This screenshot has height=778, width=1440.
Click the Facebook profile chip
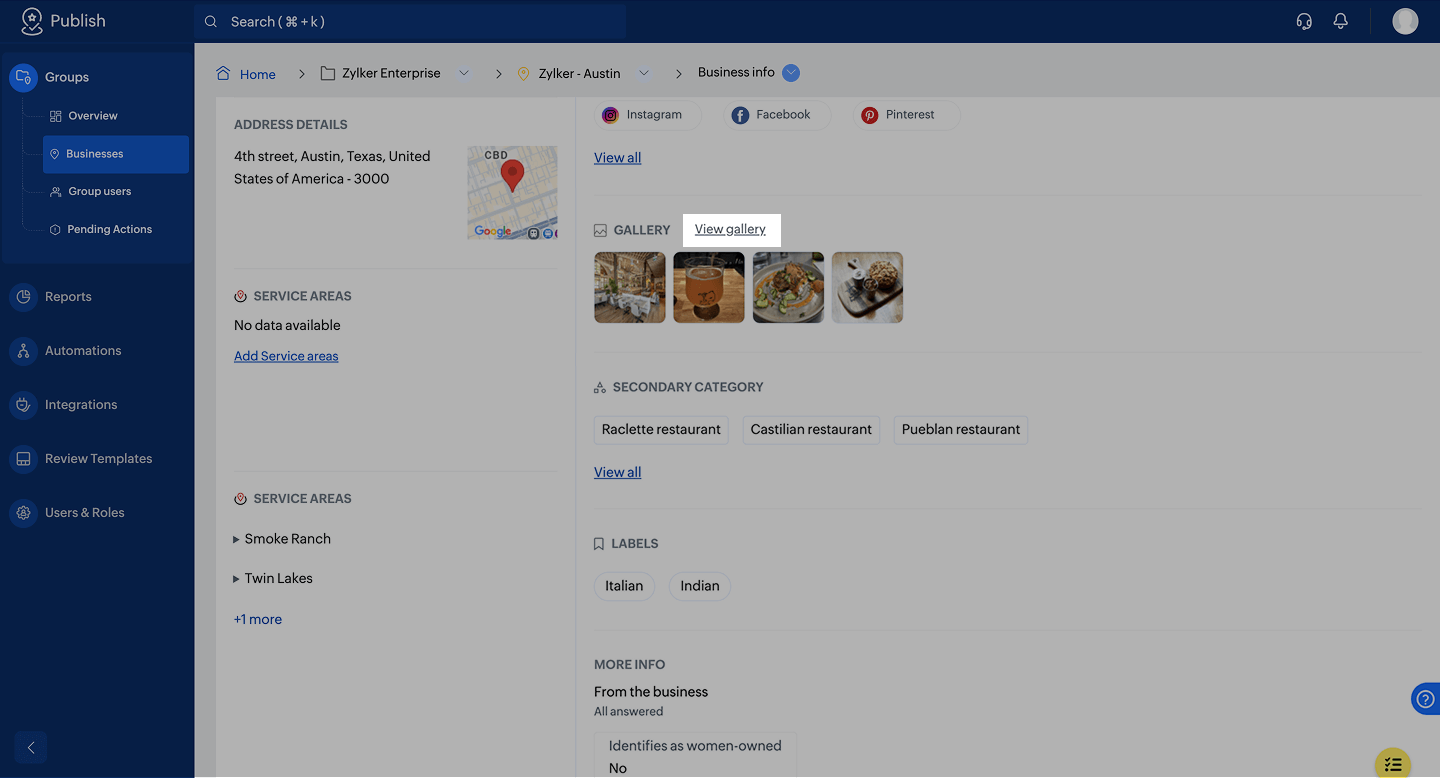(x=777, y=115)
